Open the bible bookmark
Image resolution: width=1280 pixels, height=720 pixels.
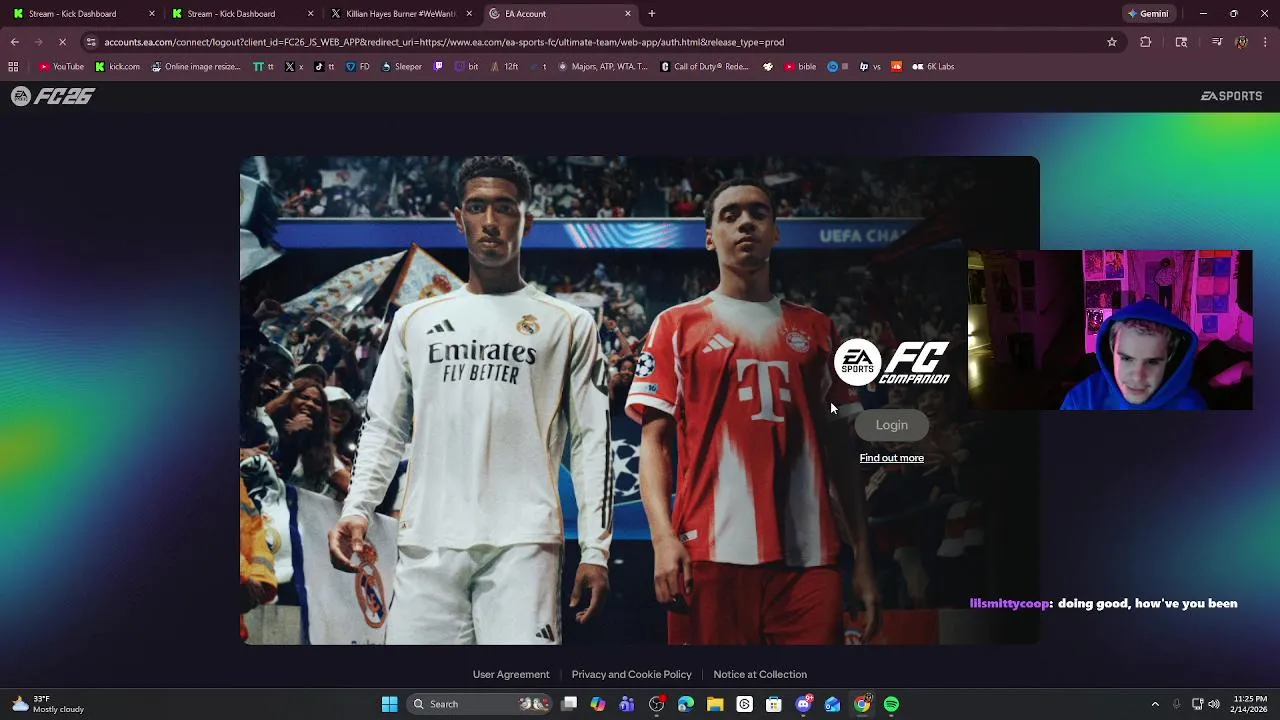pos(800,67)
